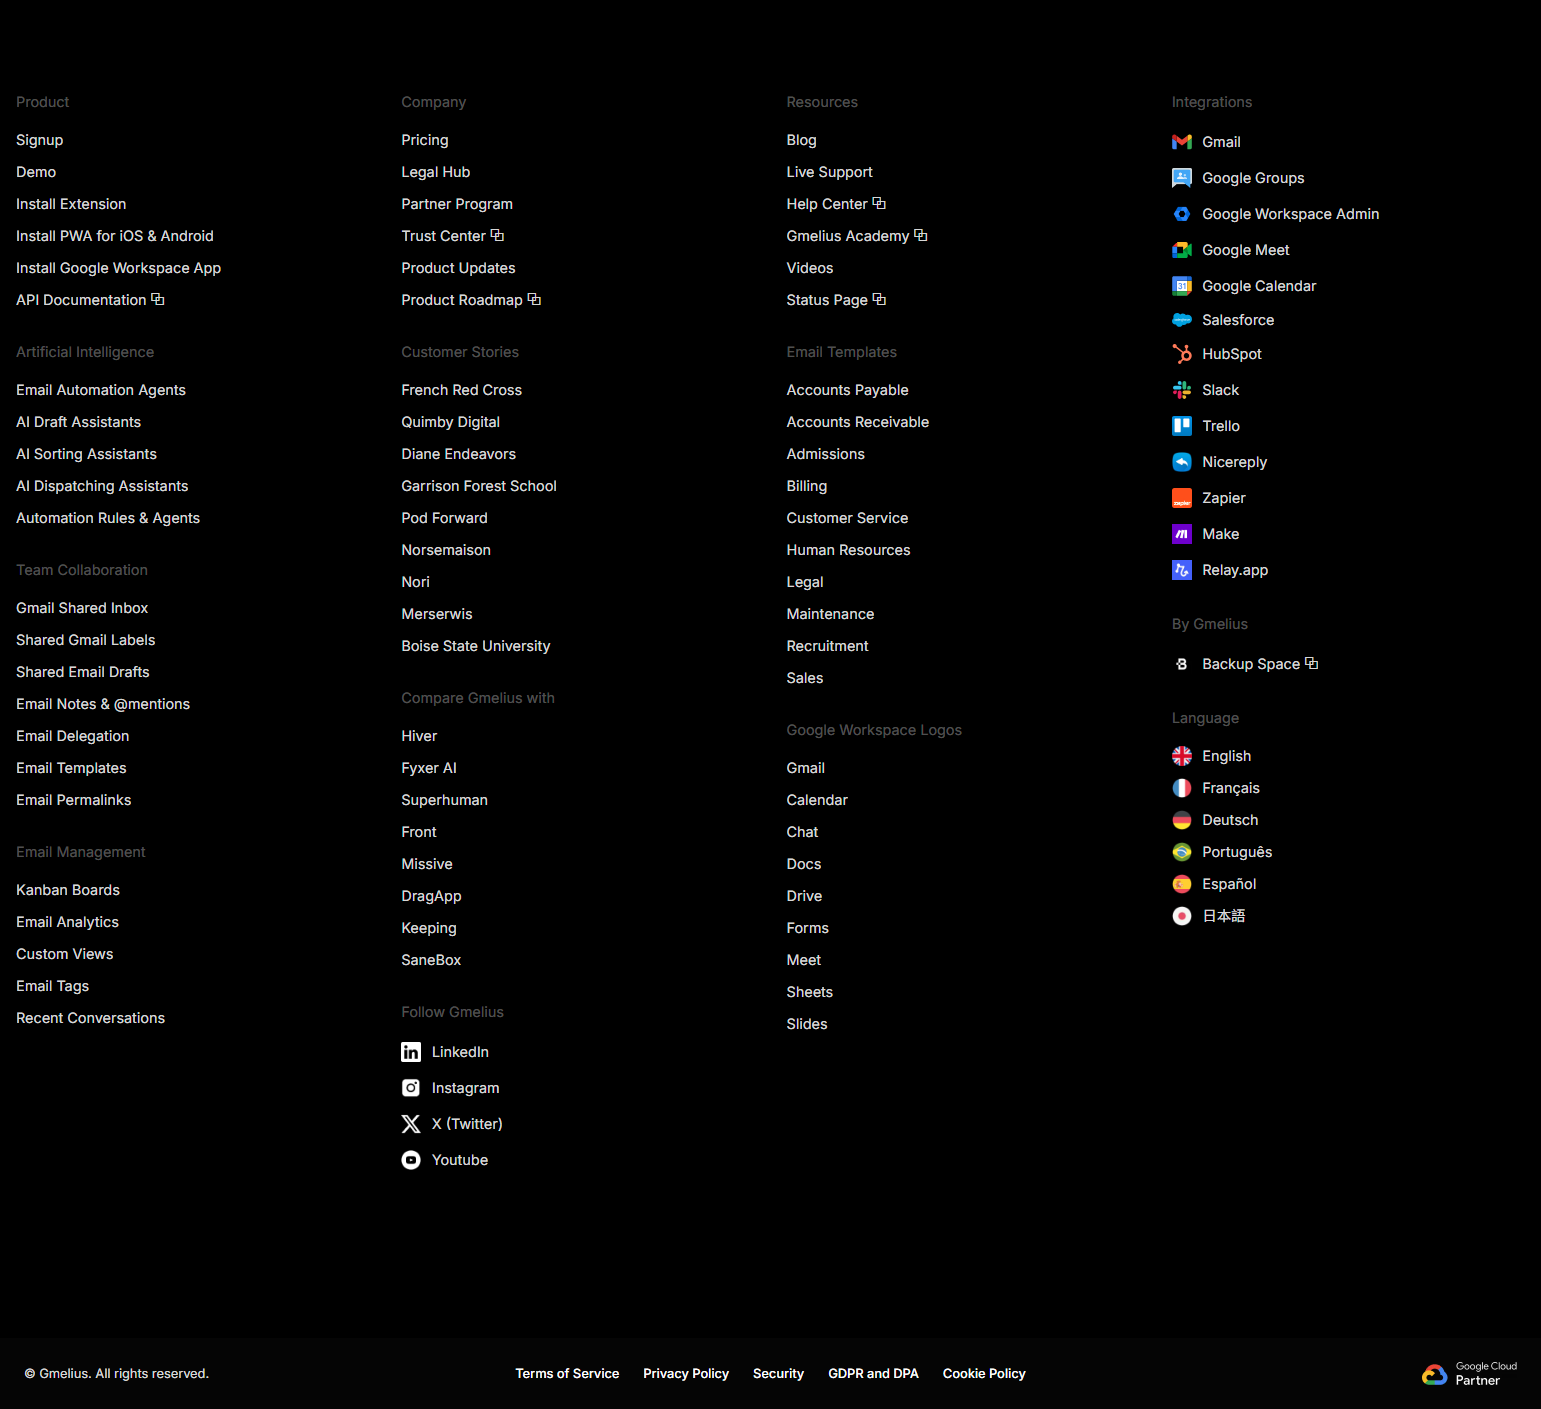This screenshot has height=1409, width=1541.
Task: Open the Gmelius Instagram profile
Action: click(x=465, y=1087)
